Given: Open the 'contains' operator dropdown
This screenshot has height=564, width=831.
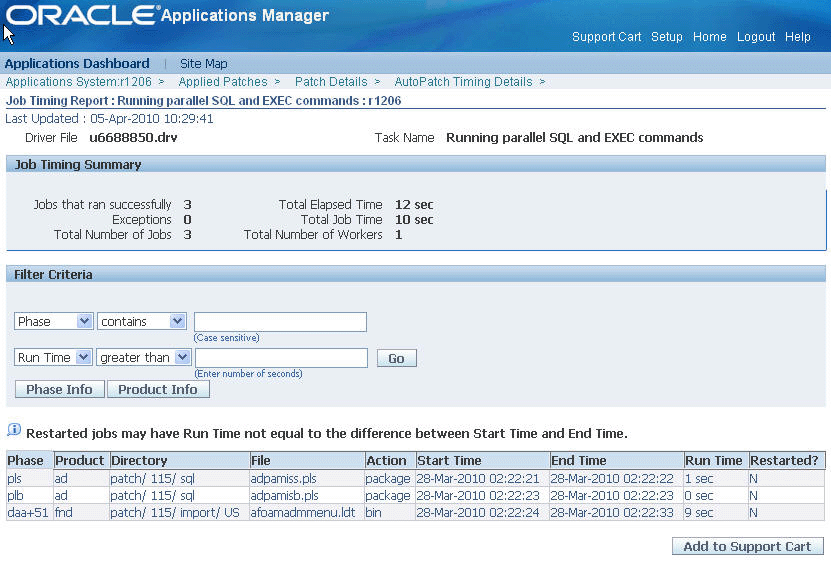Looking at the screenshot, I should (x=142, y=321).
